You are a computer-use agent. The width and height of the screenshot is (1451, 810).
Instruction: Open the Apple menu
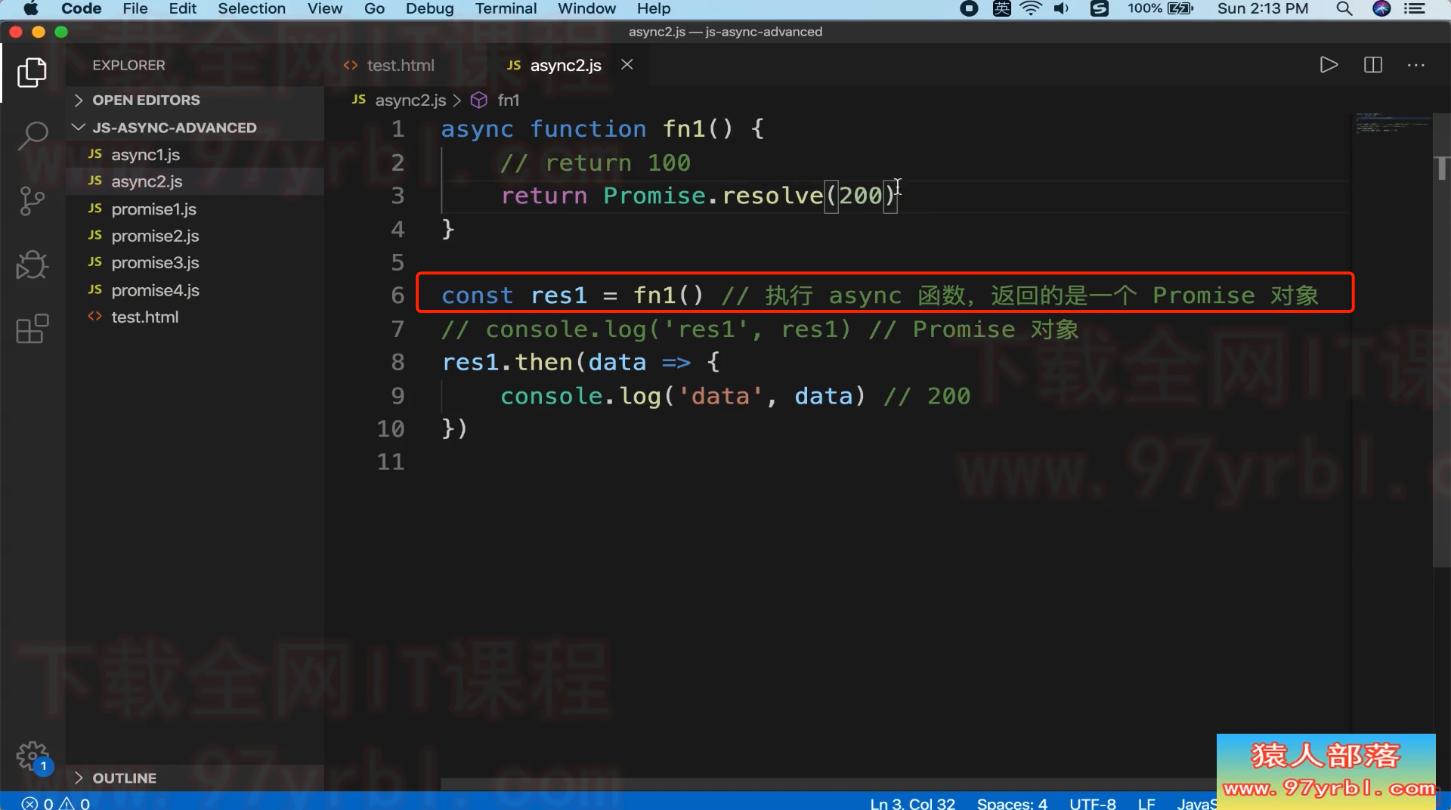[x=30, y=9]
